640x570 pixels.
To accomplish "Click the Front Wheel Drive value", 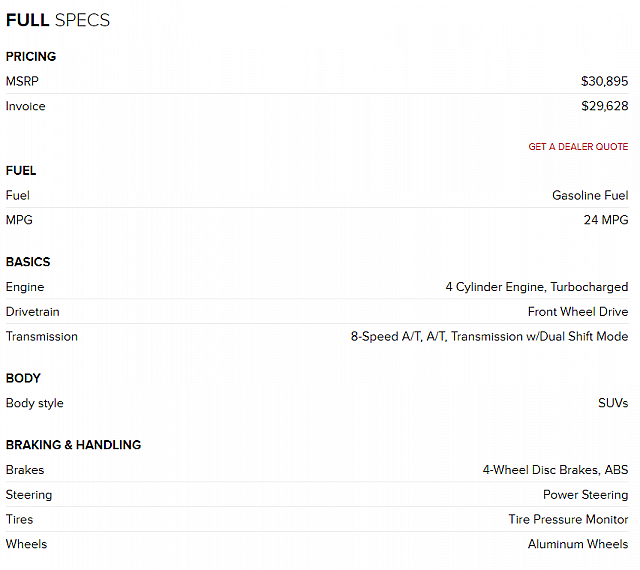I will [578, 312].
